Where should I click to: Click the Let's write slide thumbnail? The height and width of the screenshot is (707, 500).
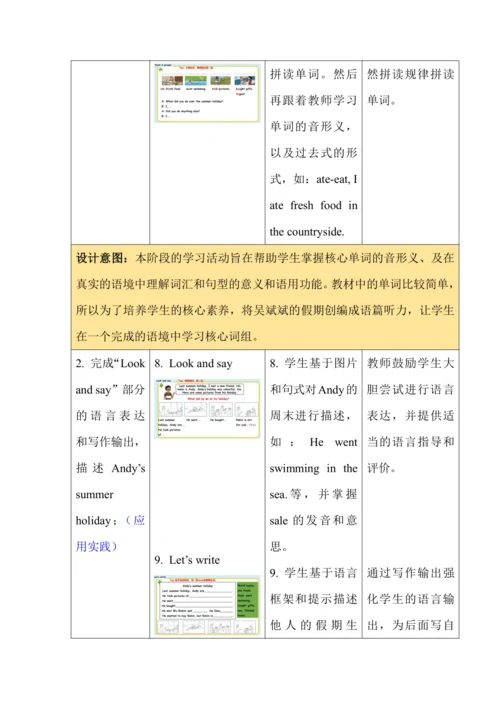[207, 606]
